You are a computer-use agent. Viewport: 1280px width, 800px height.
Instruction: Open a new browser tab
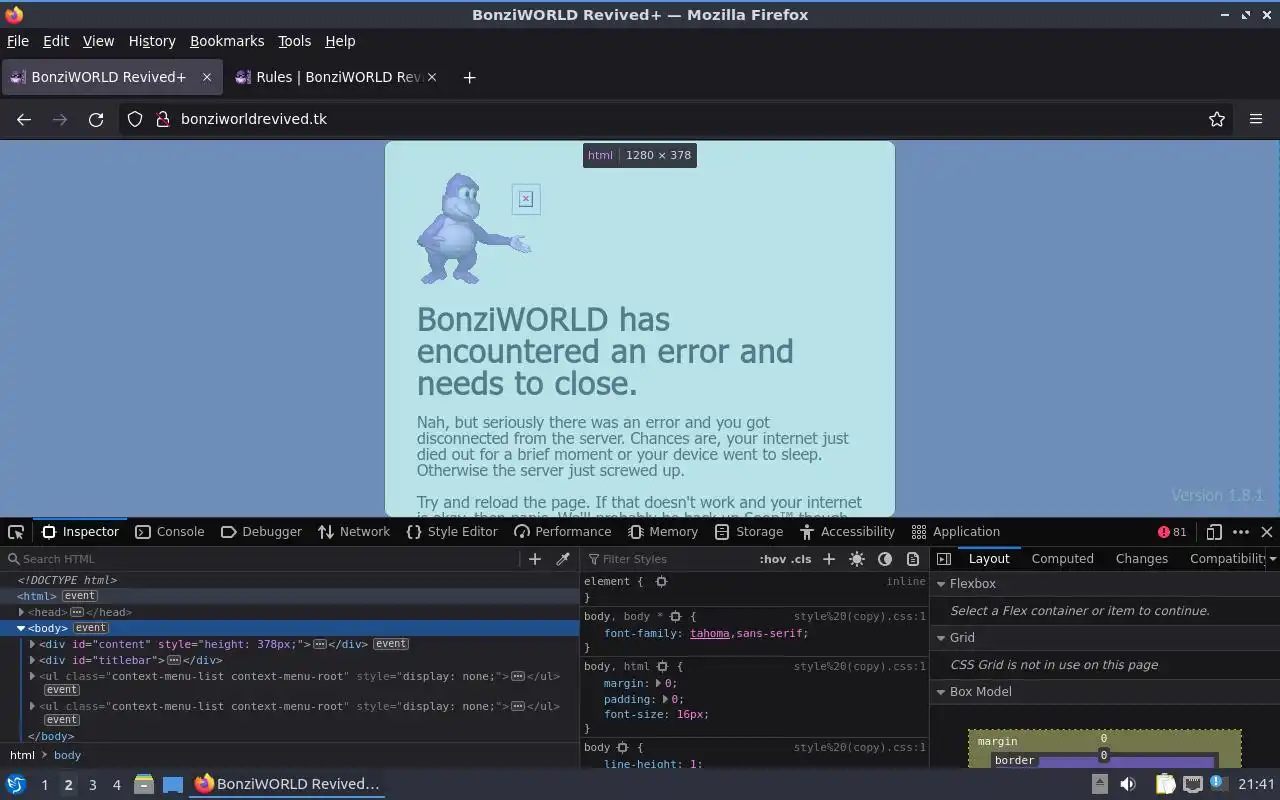469,77
